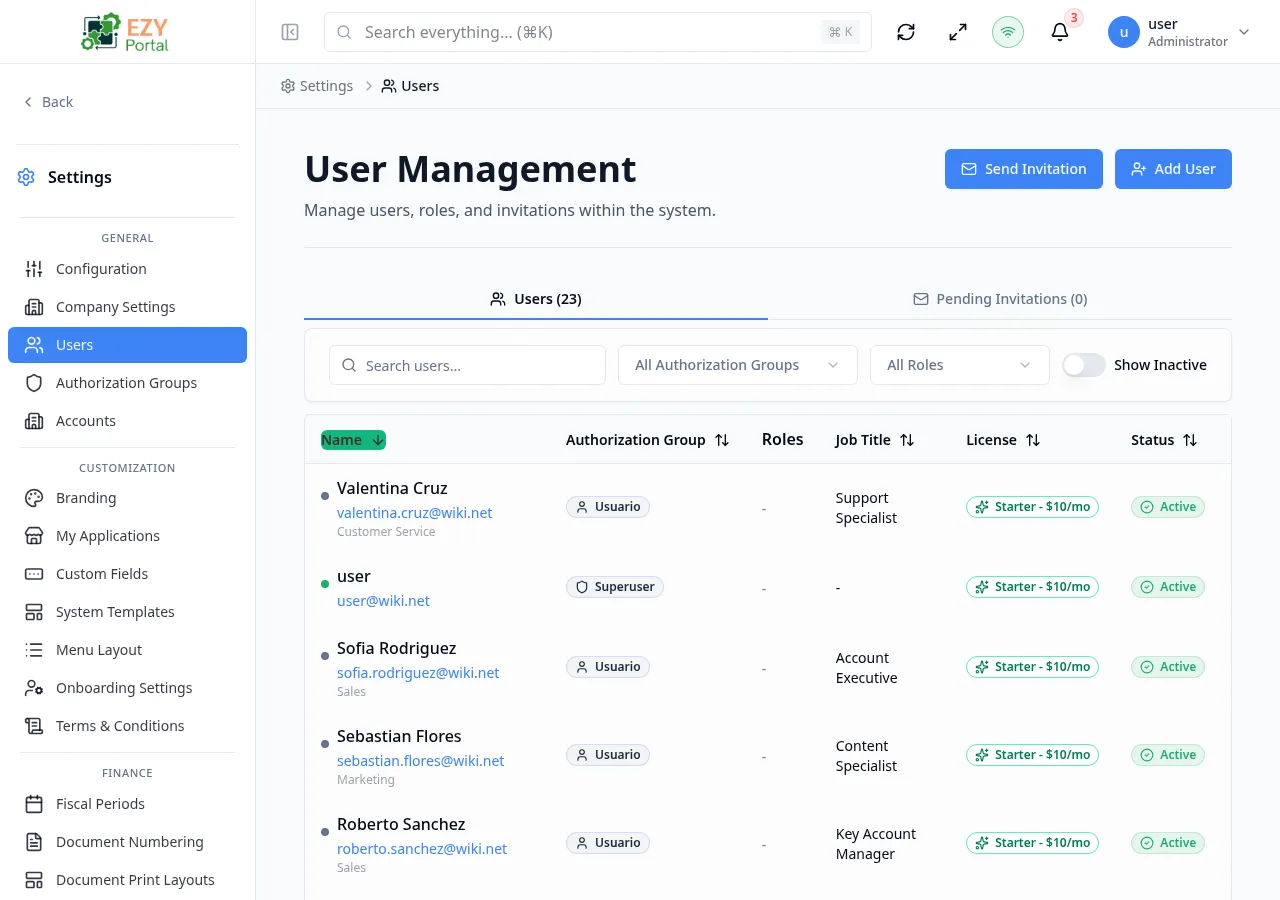Image resolution: width=1280 pixels, height=900 pixels.
Task: Open Configuration in sidebar
Action: 127,269
